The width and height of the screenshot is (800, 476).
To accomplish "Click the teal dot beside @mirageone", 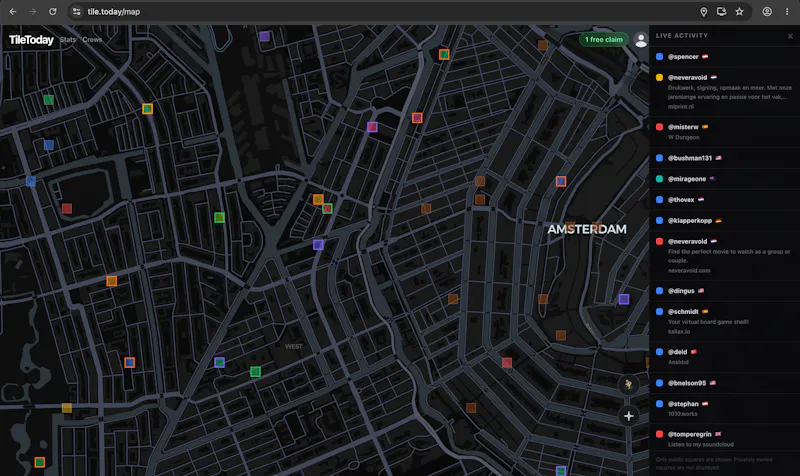I will 659,179.
